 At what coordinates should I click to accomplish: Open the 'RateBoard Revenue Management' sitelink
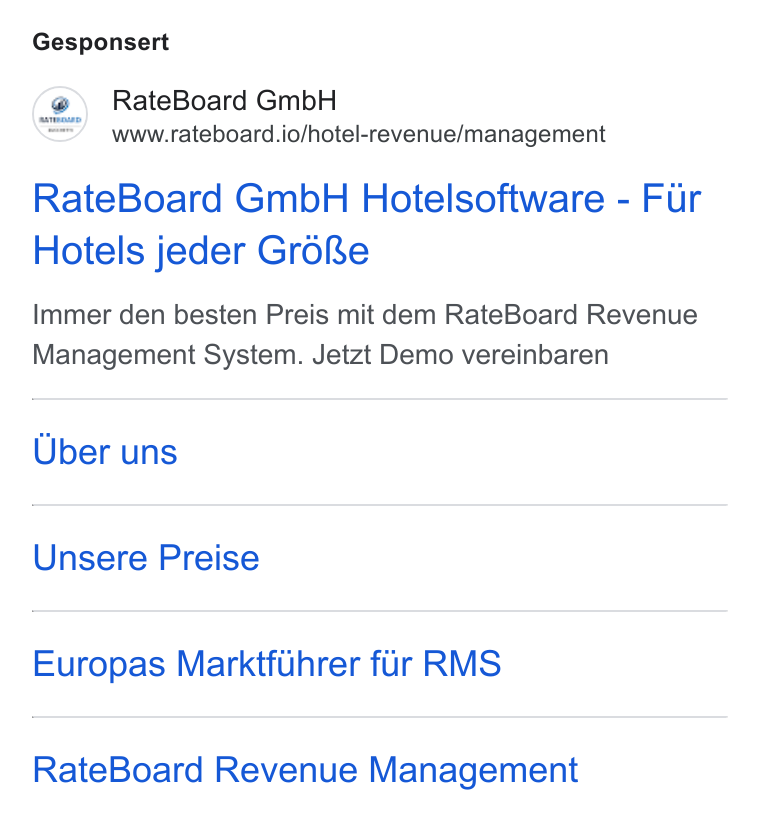pos(305,770)
